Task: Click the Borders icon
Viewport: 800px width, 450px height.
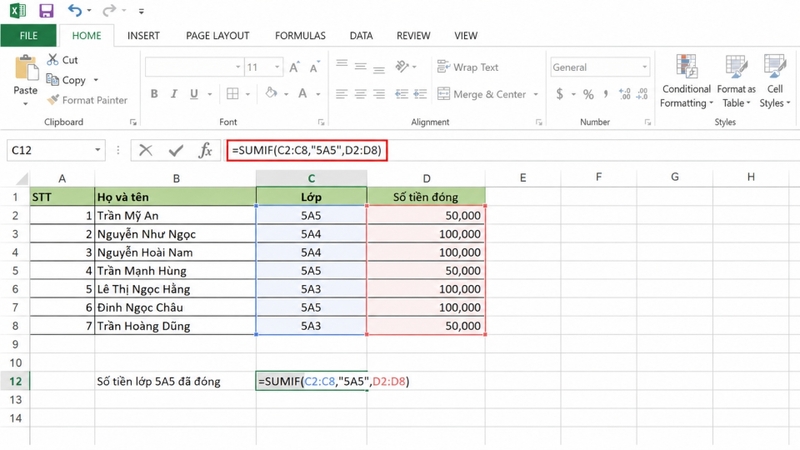Action: (x=233, y=93)
